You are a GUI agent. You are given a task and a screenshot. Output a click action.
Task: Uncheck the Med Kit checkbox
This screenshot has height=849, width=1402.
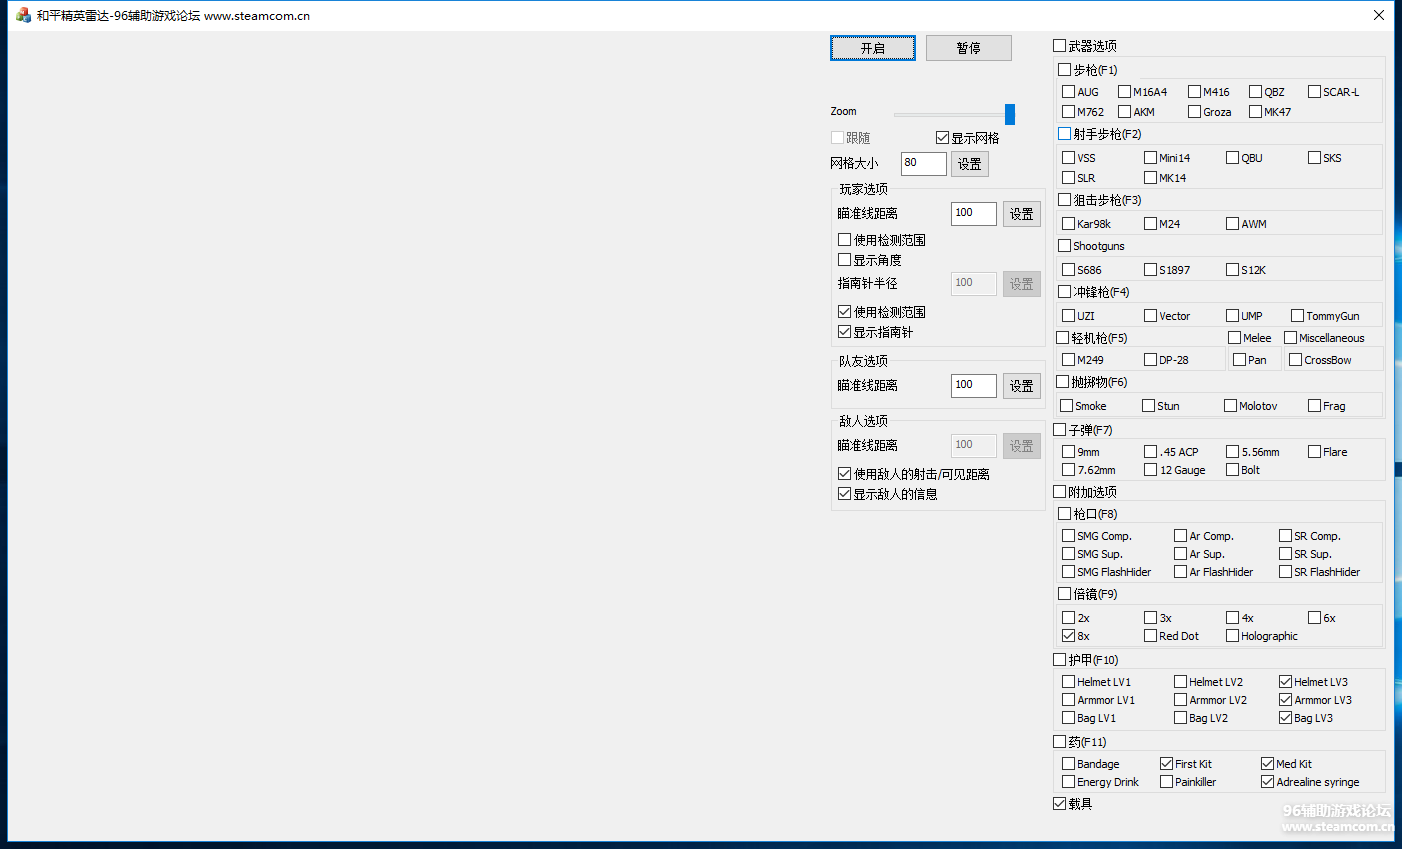coord(1267,764)
